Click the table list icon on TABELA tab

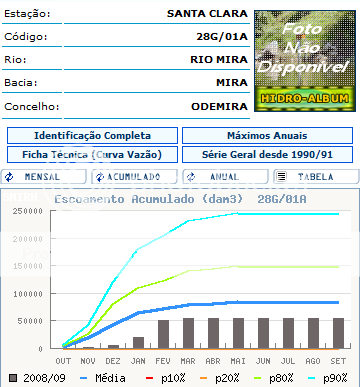click(x=282, y=176)
